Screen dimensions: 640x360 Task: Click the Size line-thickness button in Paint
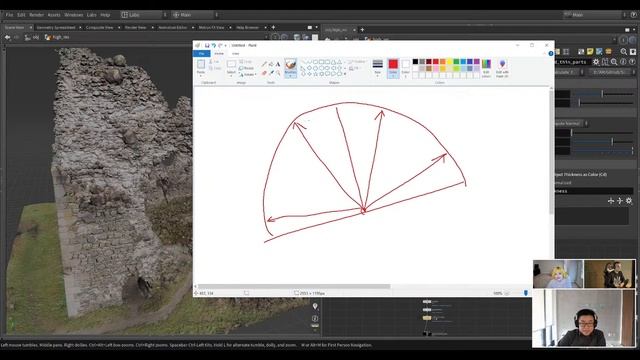[x=378, y=68]
